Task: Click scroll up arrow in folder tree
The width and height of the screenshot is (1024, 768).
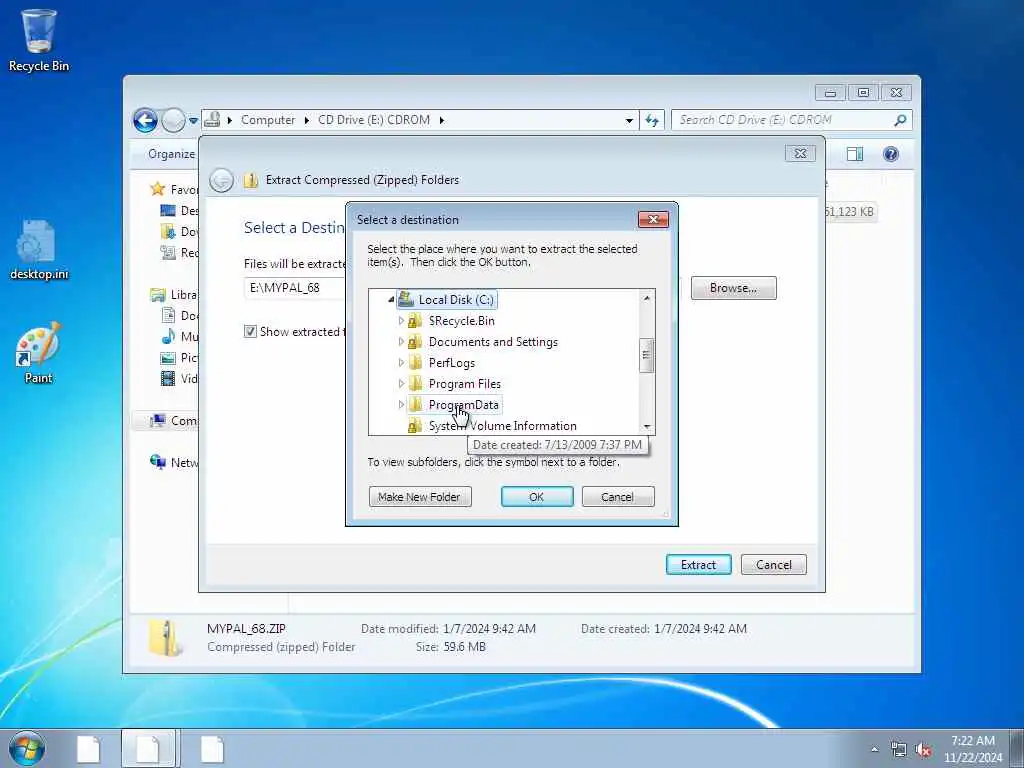Action: pyautogui.click(x=647, y=298)
